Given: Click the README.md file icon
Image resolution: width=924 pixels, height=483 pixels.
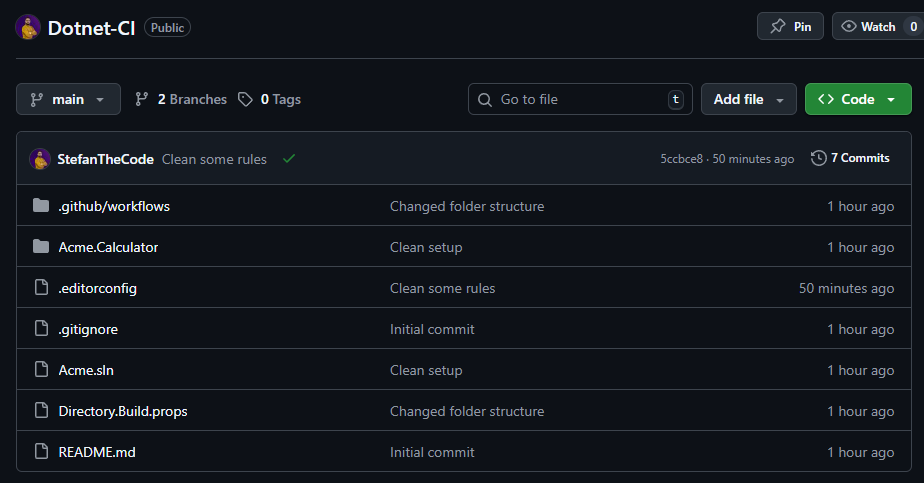Looking at the screenshot, I should (41, 452).
